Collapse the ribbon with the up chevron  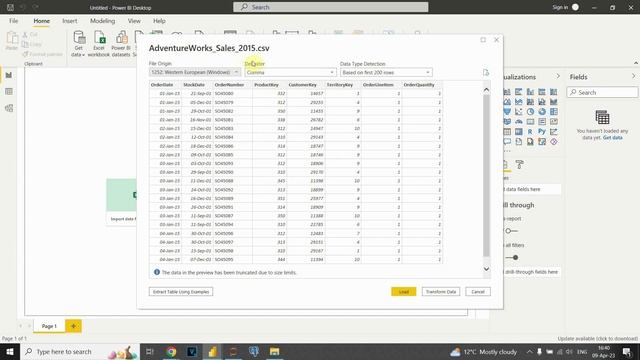point(636,63)
